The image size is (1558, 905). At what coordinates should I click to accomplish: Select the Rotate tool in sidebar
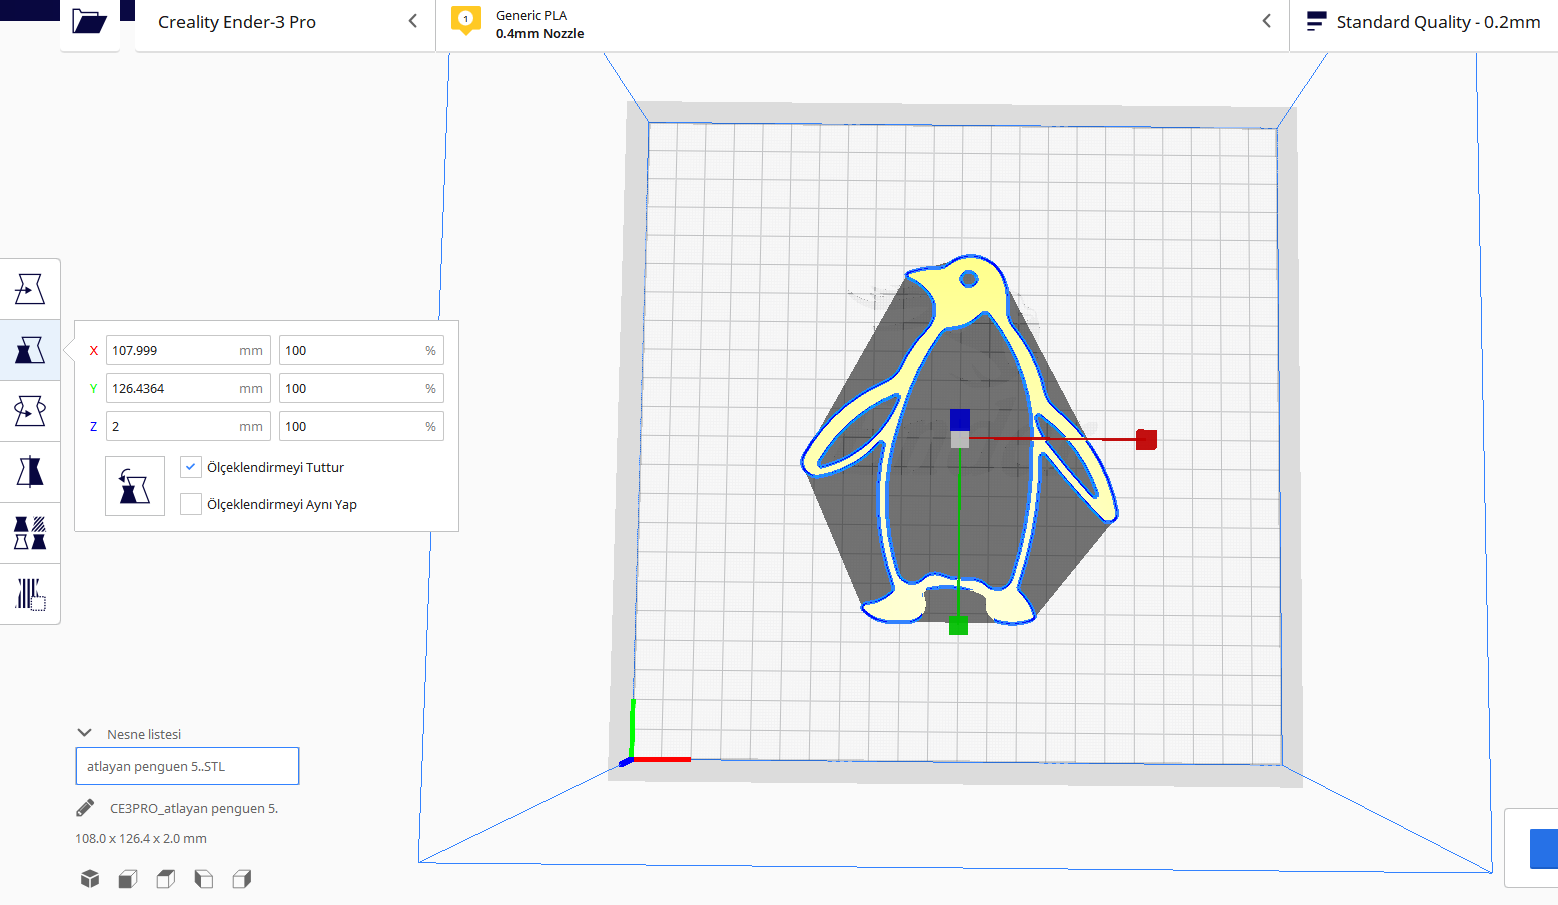[x=30, y=411]
